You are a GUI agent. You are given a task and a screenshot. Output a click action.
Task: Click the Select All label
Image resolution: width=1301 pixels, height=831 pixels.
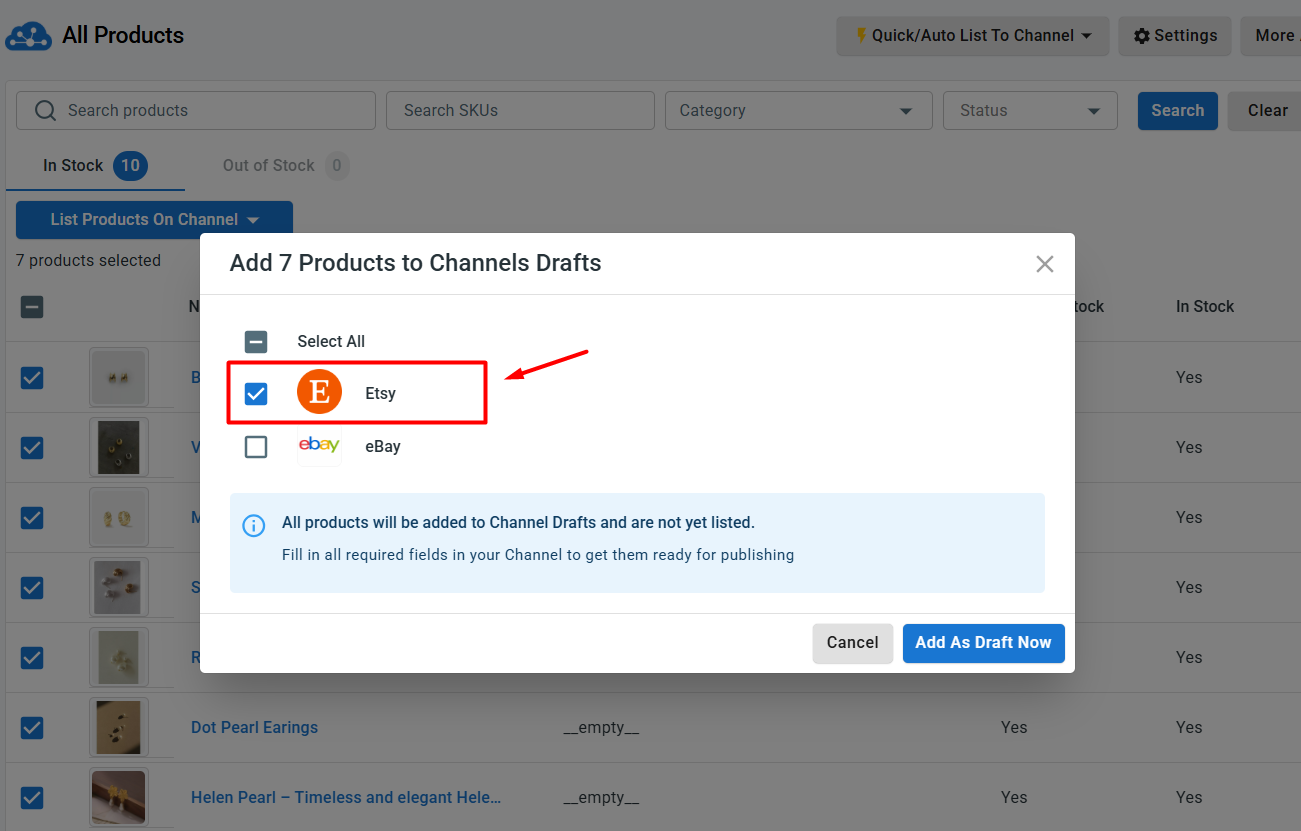(331, 341)
